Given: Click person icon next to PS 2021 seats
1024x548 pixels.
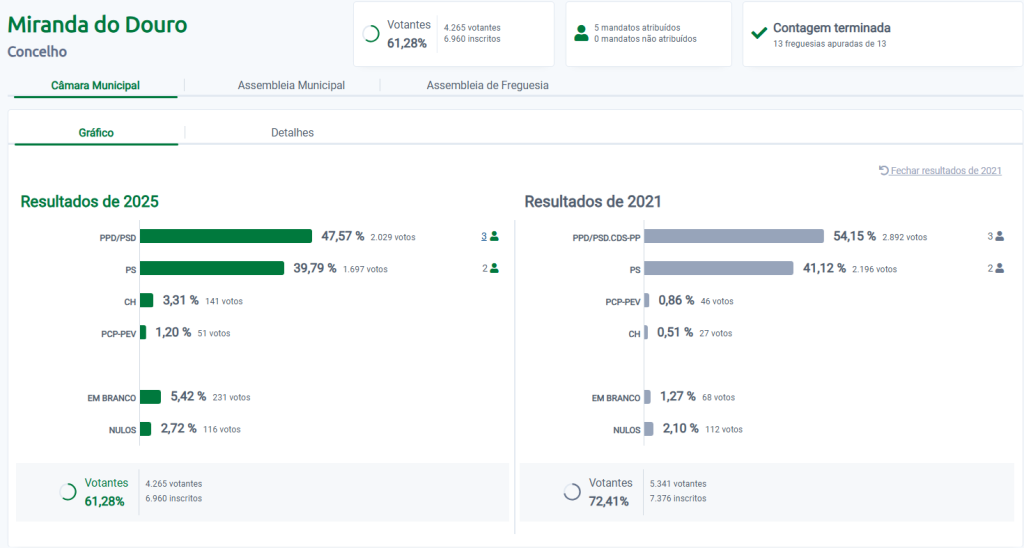Looking at the screenshot, I should (999, 268).
